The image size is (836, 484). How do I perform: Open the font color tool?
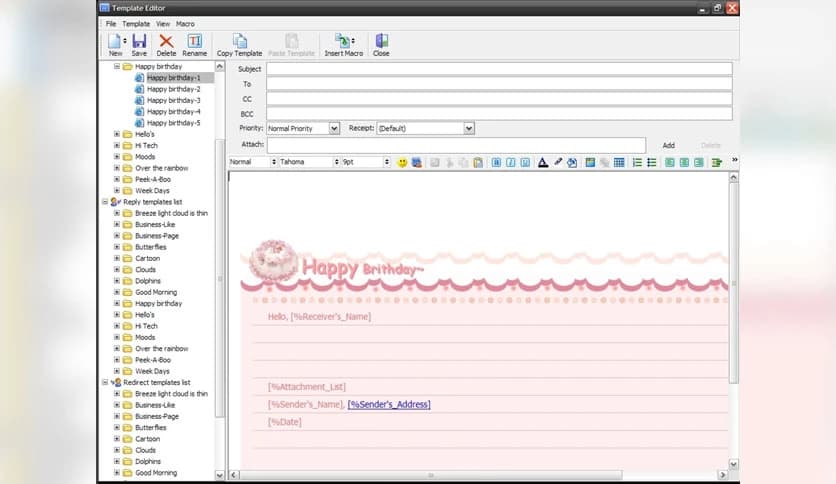(x=543, y=163)
